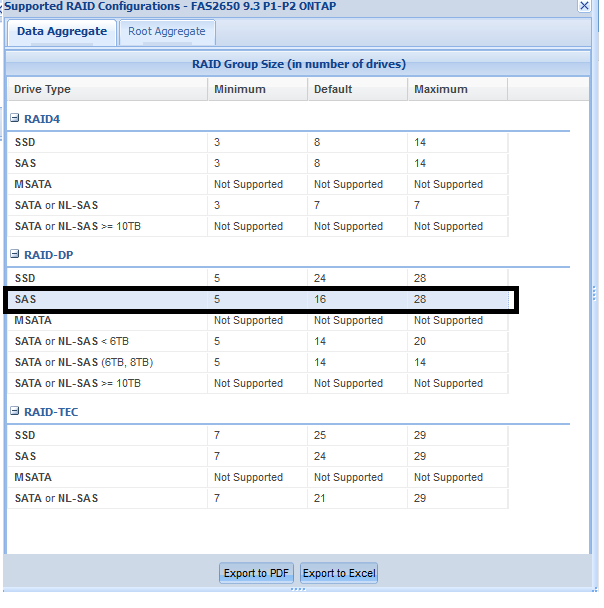
Task: Click default value 25 in RAID-TEC SSD row
Action: click(320, 435)
